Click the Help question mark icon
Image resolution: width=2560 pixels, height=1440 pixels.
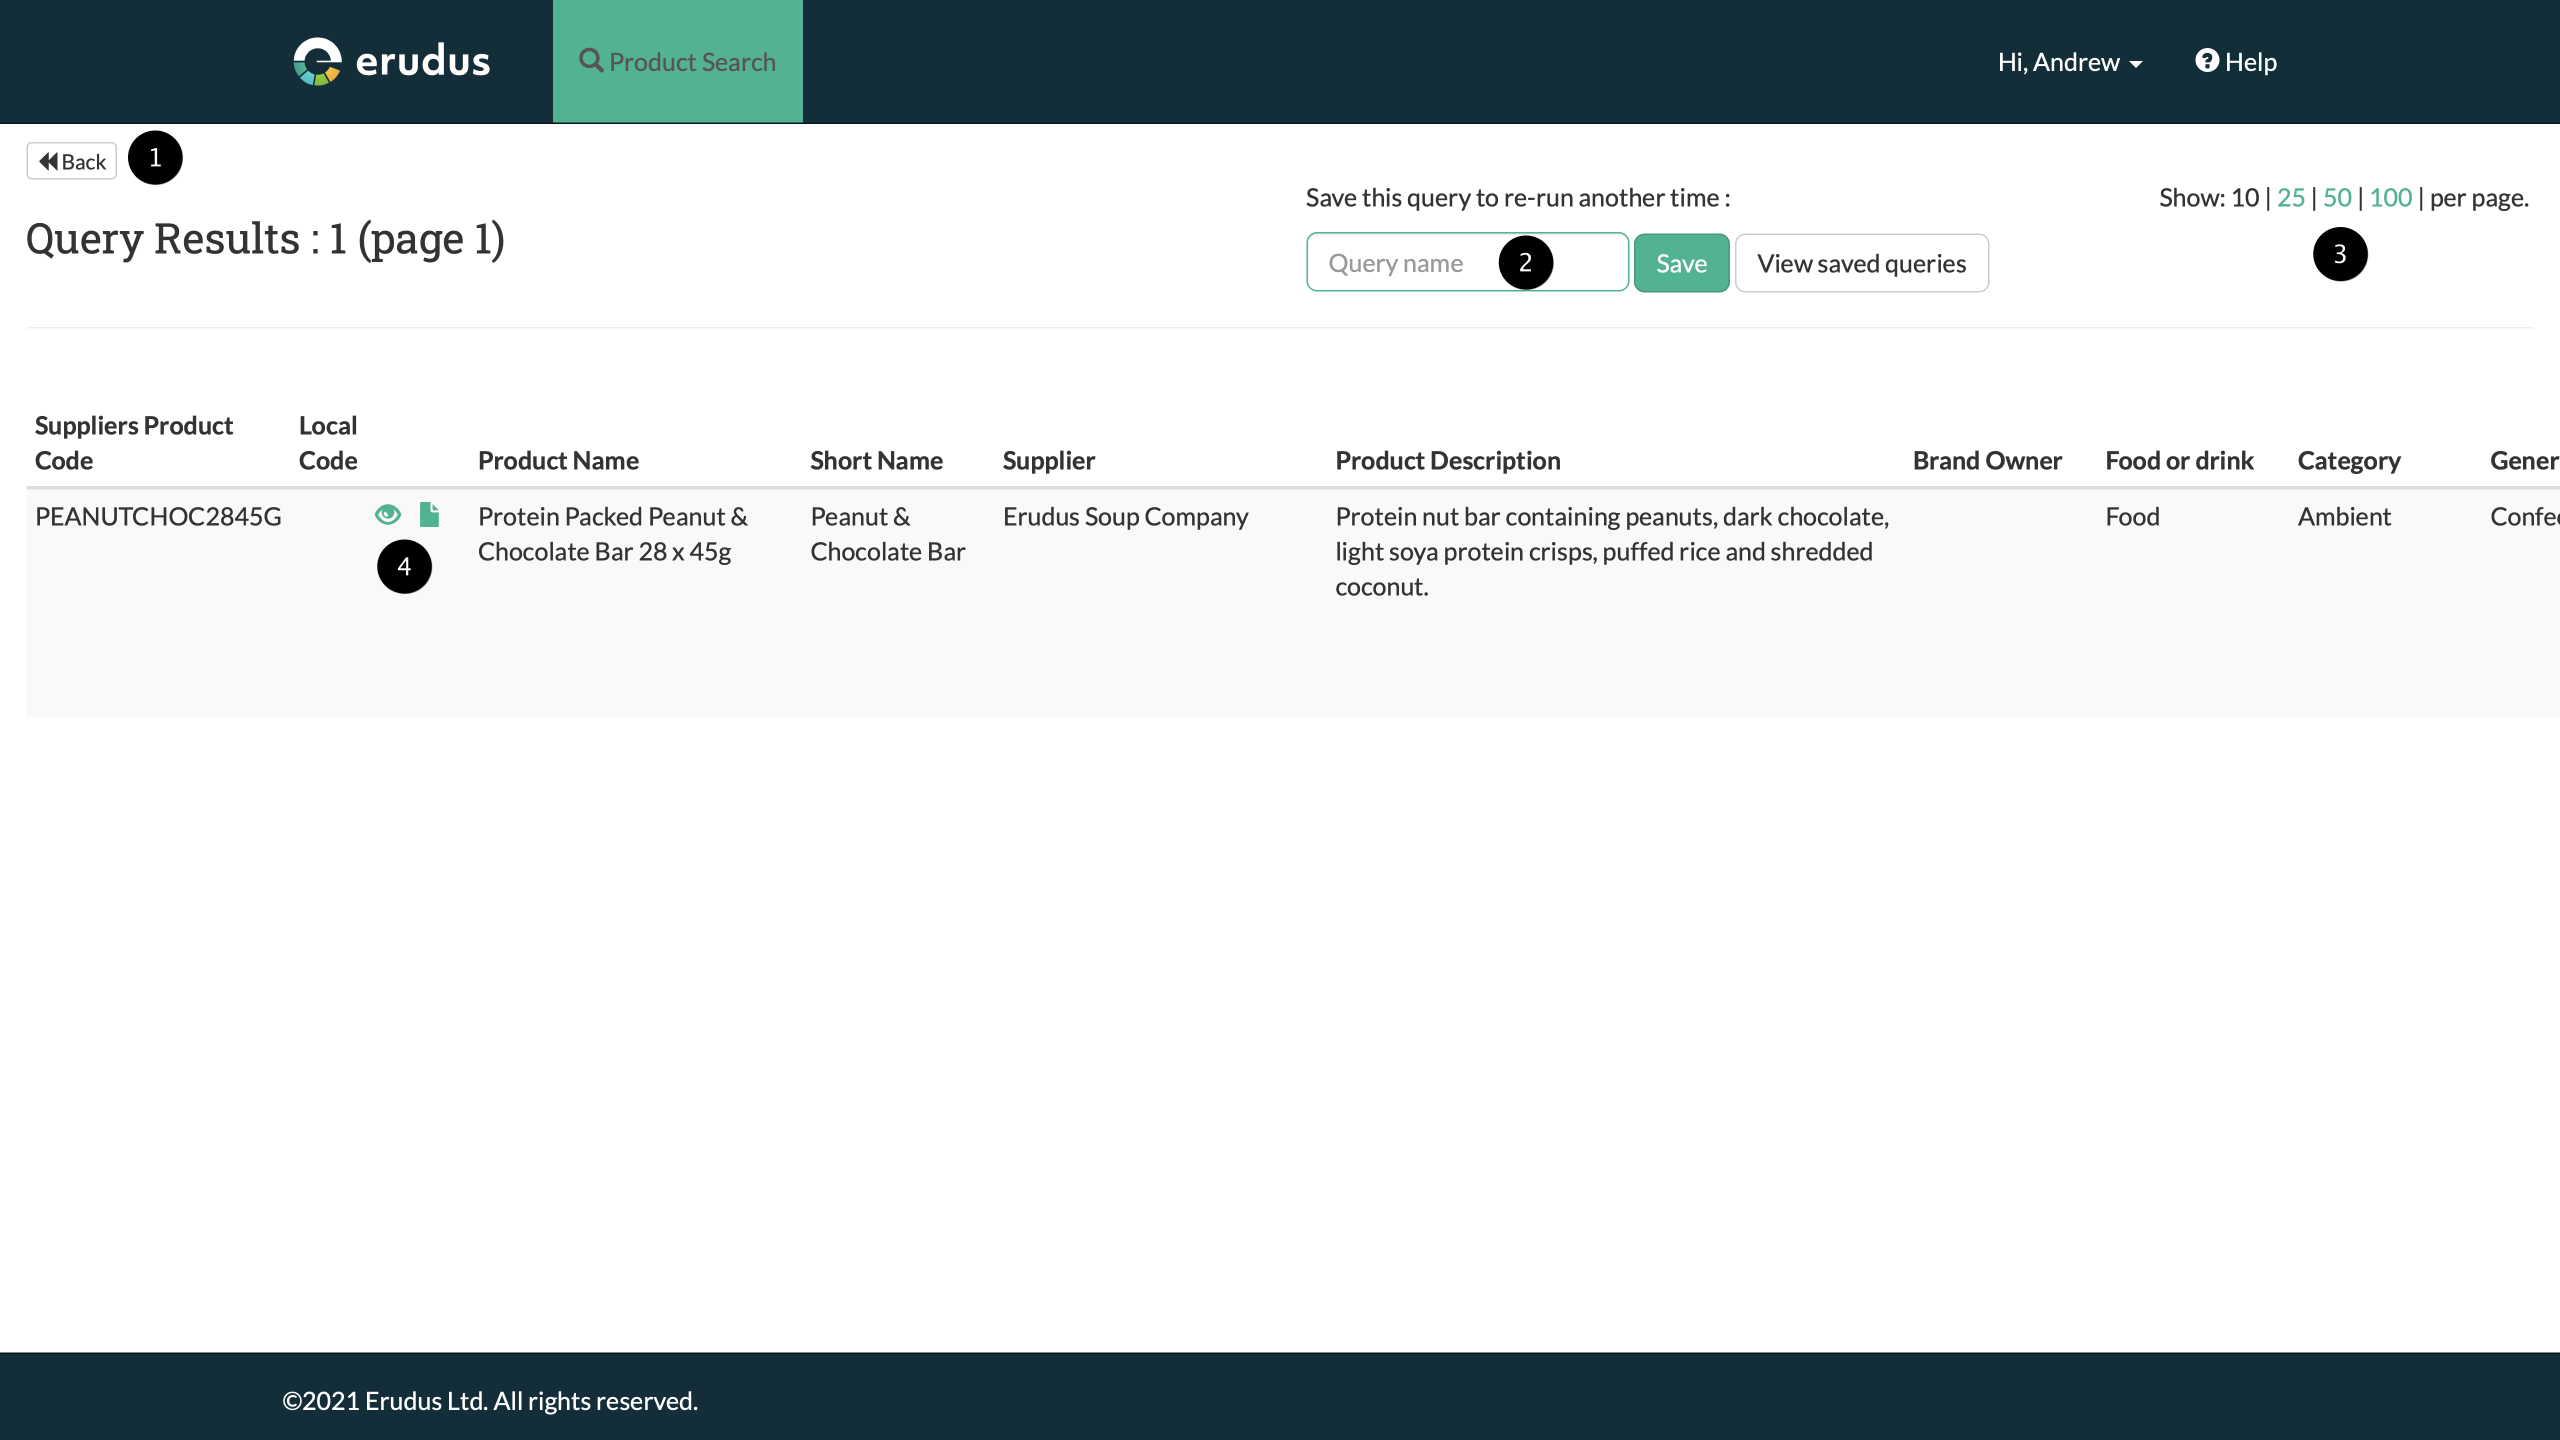click(x=2206, y=61)
